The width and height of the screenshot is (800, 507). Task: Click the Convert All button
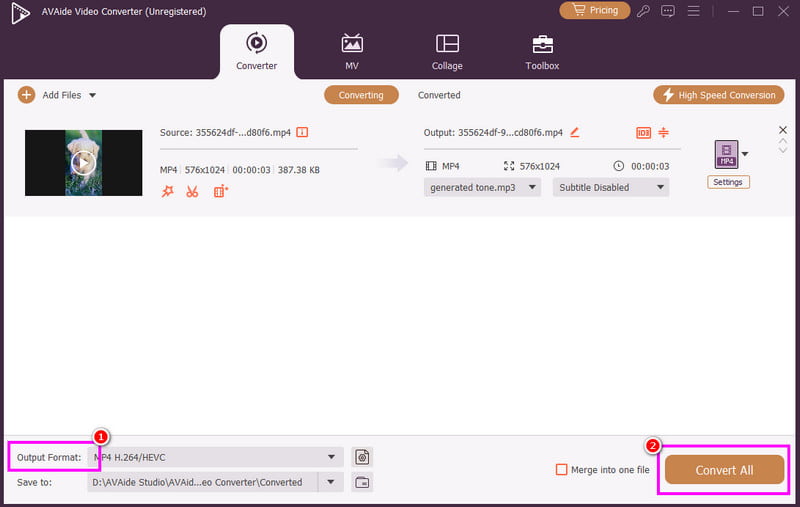tap(724, 470)
